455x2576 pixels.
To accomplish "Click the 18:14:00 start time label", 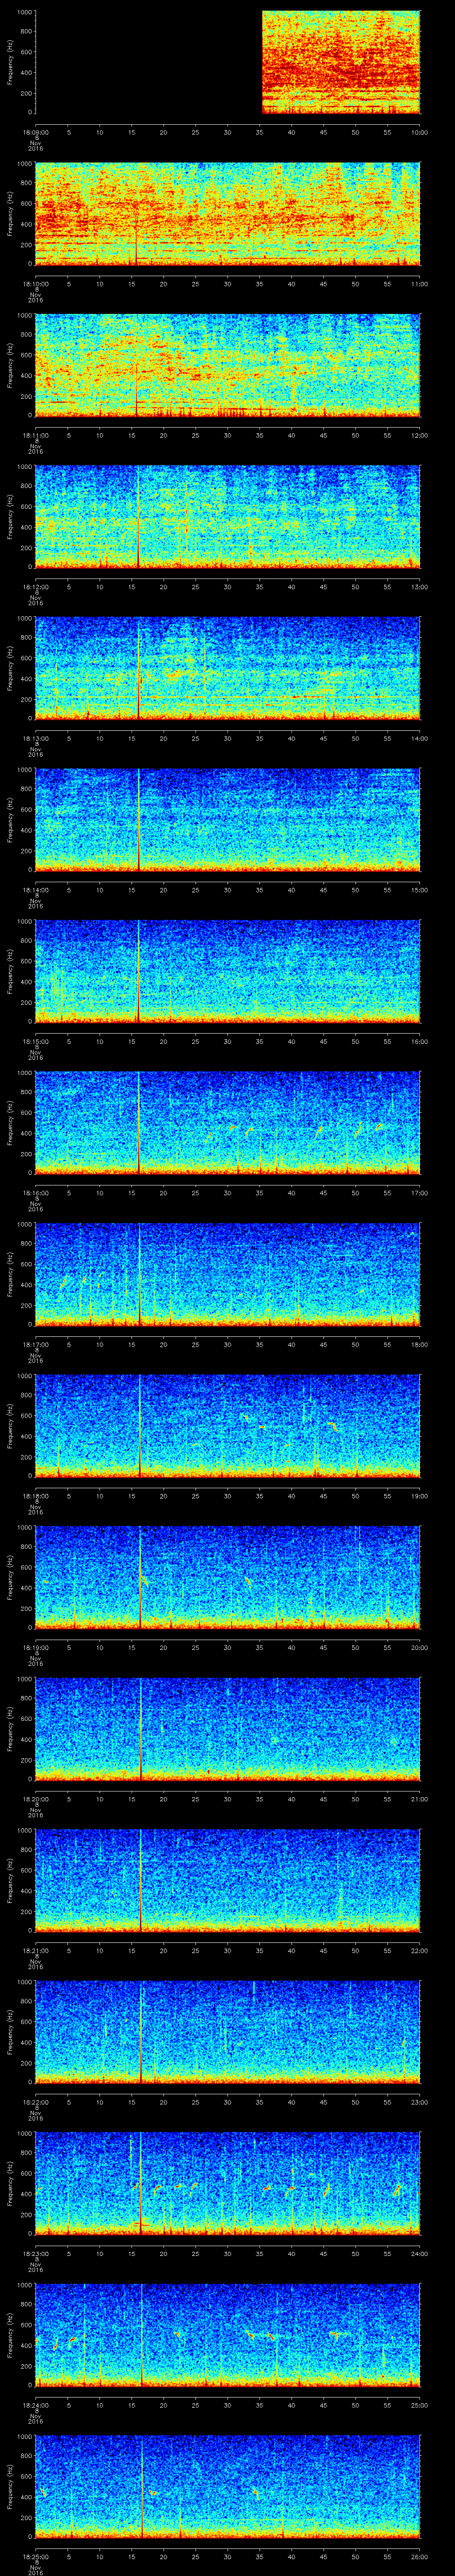I will (35, 890).
